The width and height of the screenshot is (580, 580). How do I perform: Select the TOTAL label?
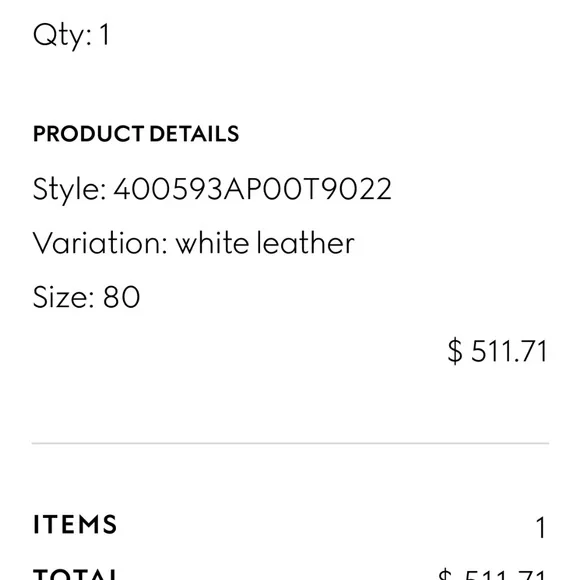[x=75, y=574]
